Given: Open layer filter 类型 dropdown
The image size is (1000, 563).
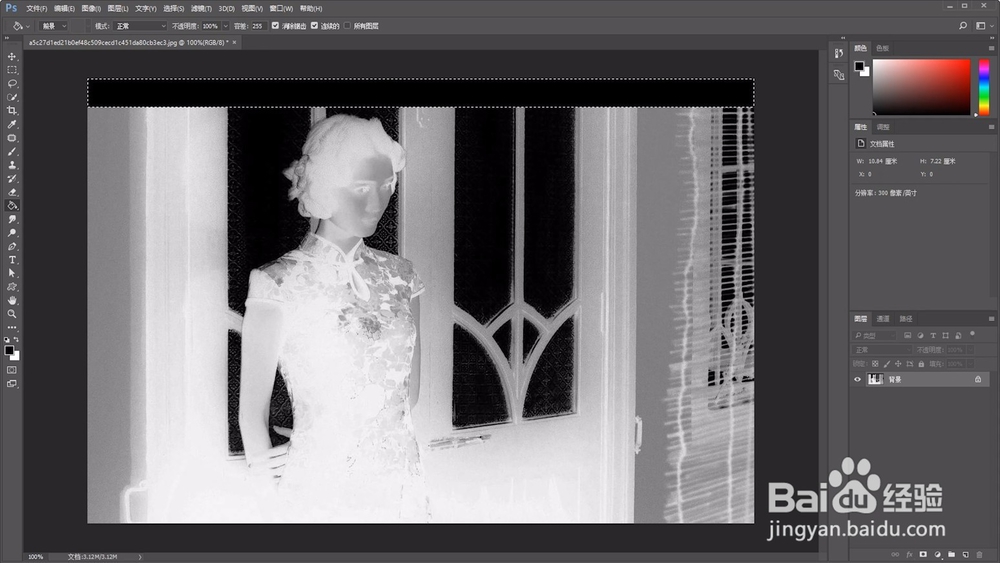Looking at the screenshot, I should click(x=874, y=335).
